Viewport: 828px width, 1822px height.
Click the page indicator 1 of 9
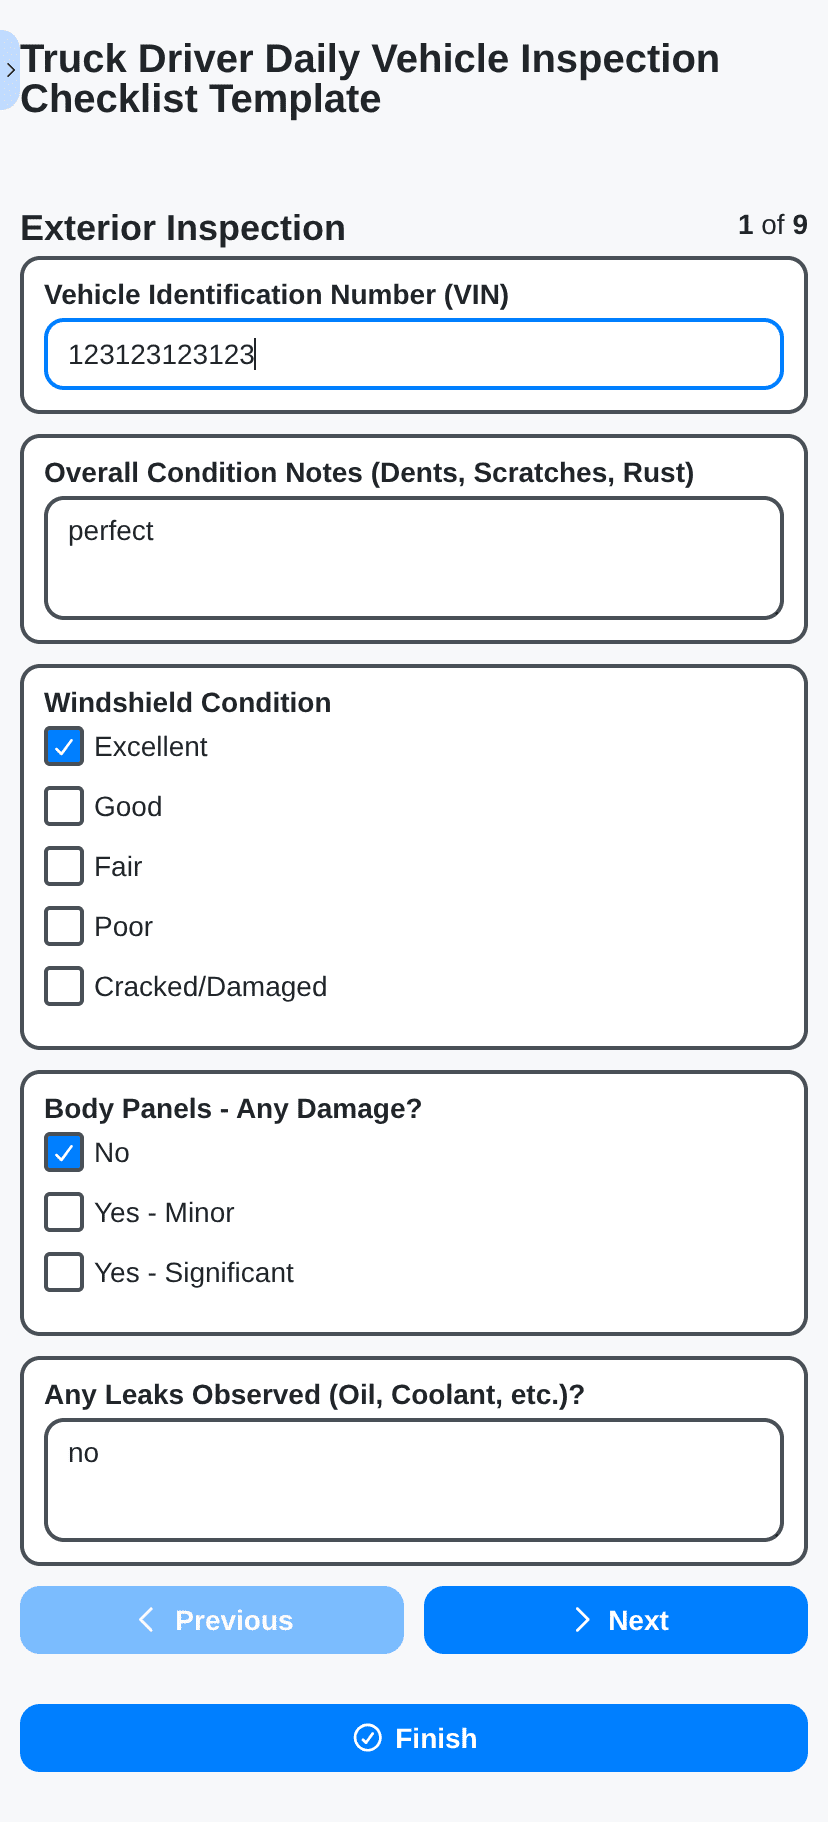pos(772,225)
